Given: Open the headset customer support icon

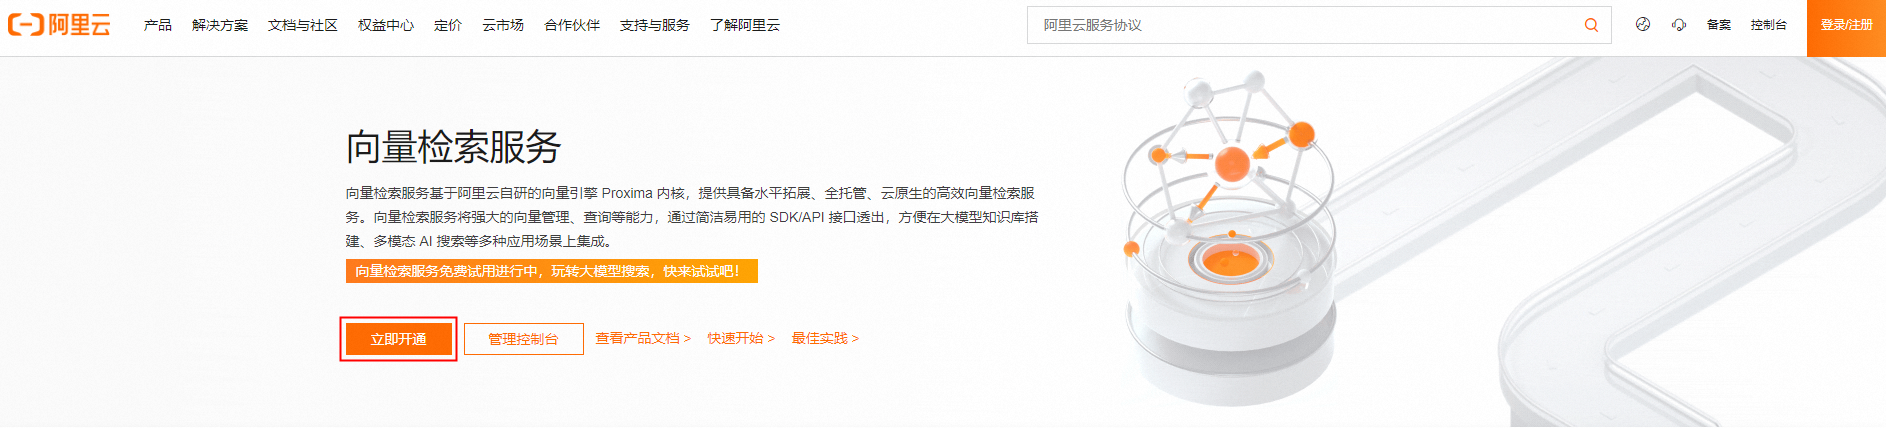Looking at the screenshot, I should (1679, 25).
